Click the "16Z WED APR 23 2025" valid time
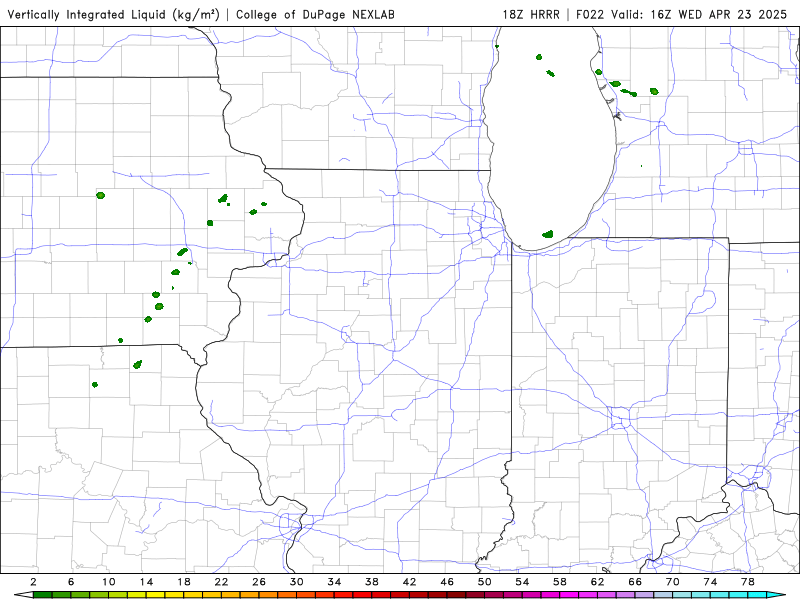 tap(719, 14)
